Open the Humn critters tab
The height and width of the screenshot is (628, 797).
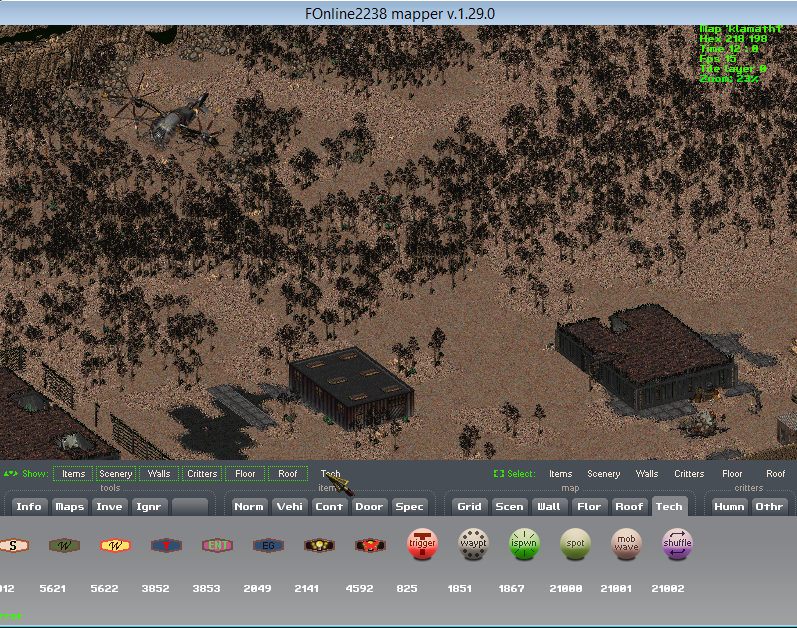[729, 506]
